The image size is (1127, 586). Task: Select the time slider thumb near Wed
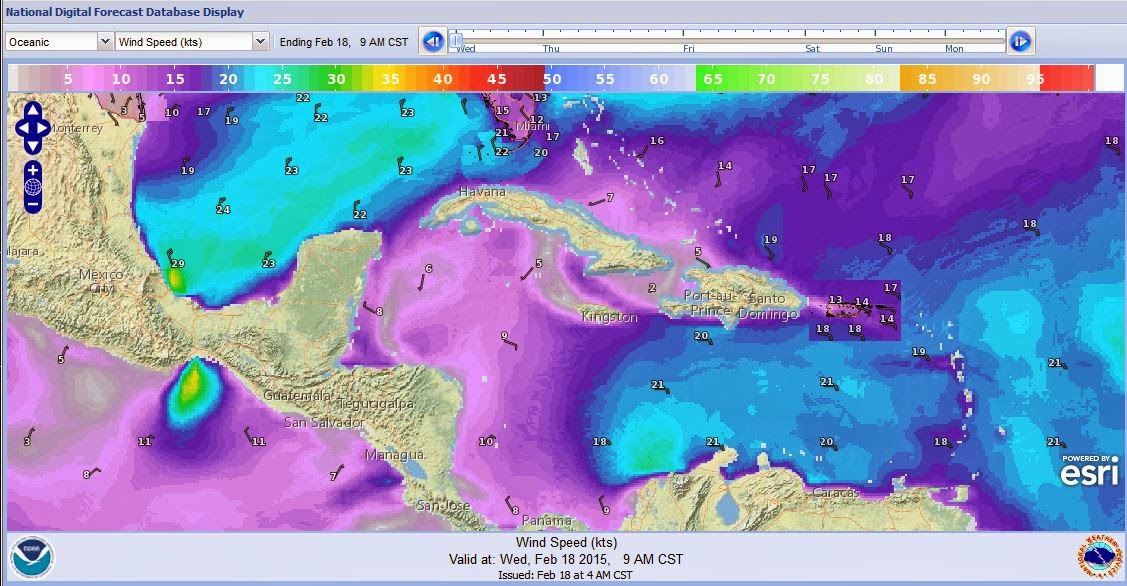point(456,38)
